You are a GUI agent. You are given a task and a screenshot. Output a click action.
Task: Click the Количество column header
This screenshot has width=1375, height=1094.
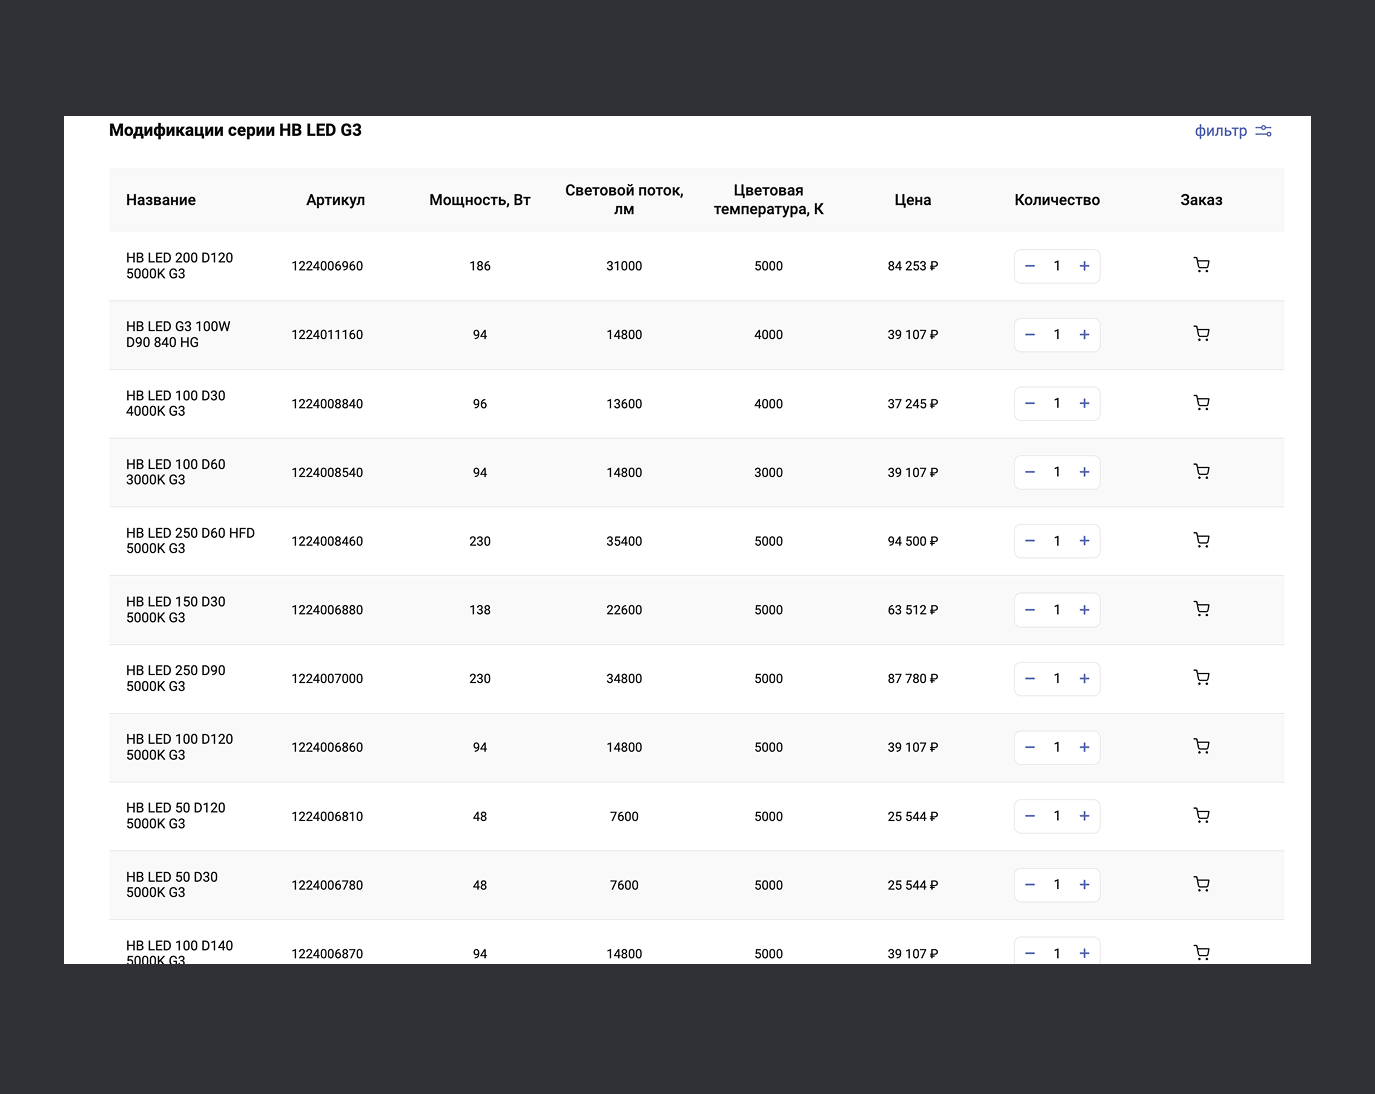click(x=1057, y=200)
